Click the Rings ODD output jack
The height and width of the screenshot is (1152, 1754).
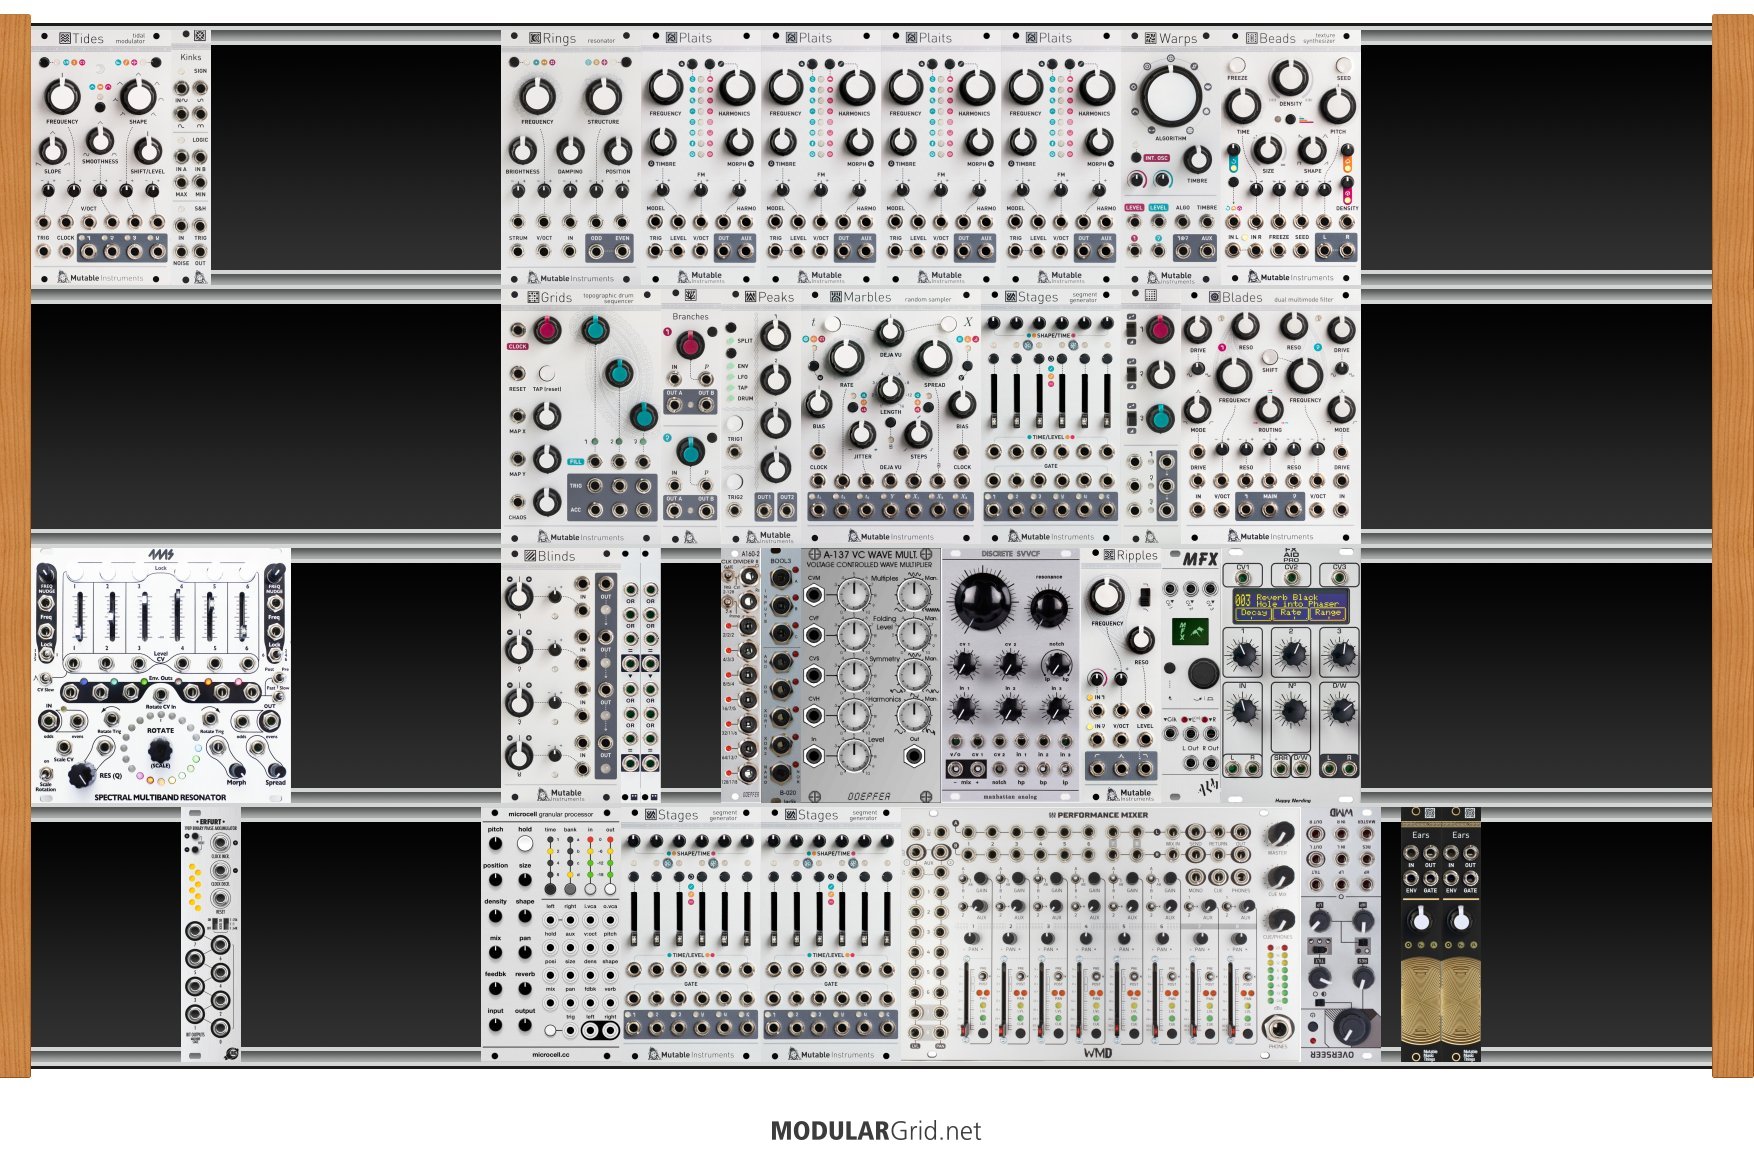(596, 250)
